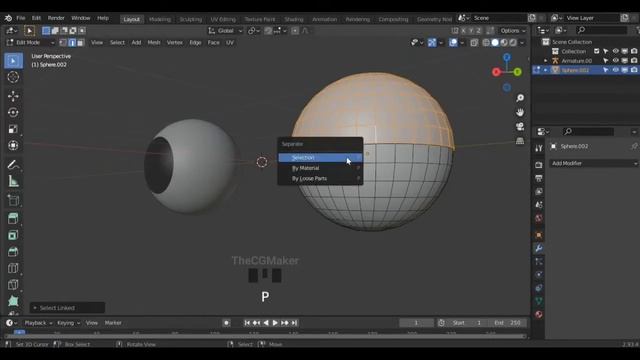The width and height of the screenshot is (640, 360).
Task: Choose Selection in the Separate menu
Action: click(x=320, y=158)
